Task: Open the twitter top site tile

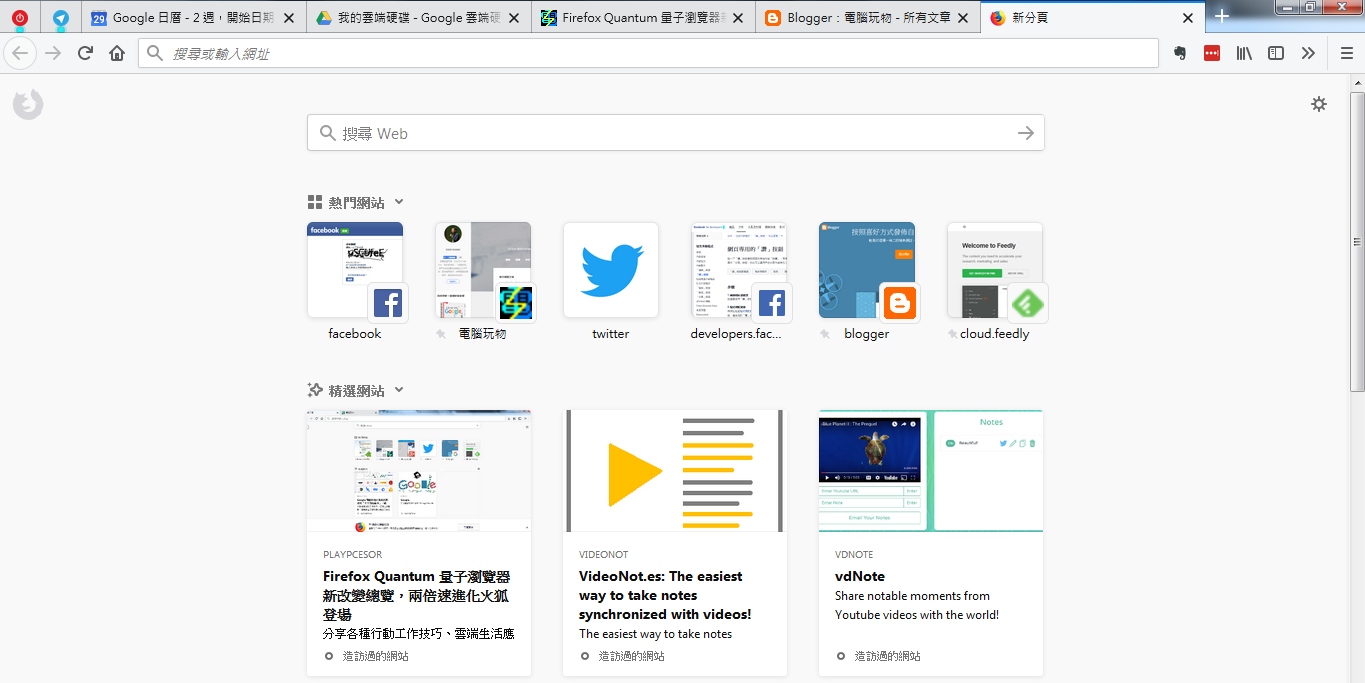Action: coord(611,270)
